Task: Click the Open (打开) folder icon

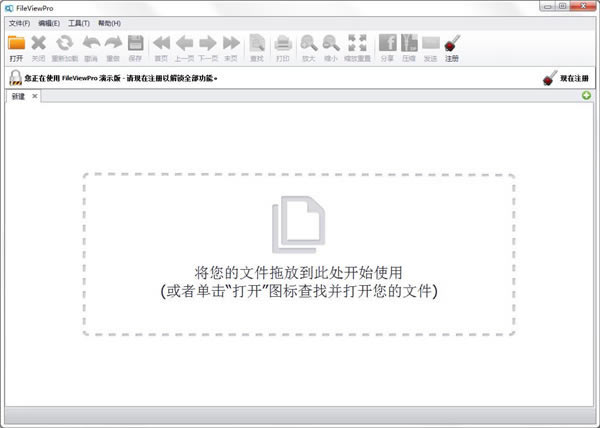Action: [x=16, y=43]
